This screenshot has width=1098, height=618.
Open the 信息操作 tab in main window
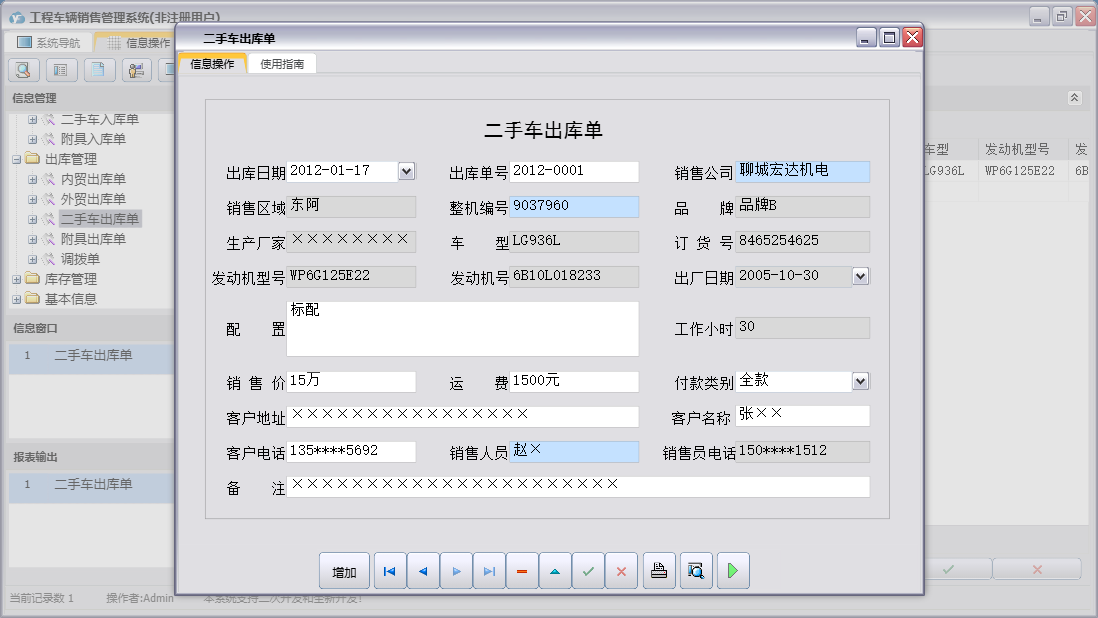tap(138, 43)
